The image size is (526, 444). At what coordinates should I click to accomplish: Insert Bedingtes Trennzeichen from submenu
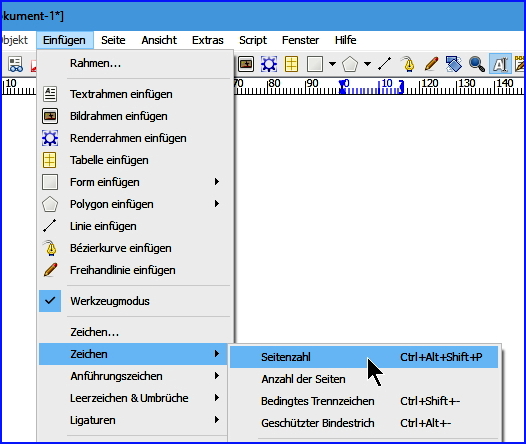click(364, 401)
